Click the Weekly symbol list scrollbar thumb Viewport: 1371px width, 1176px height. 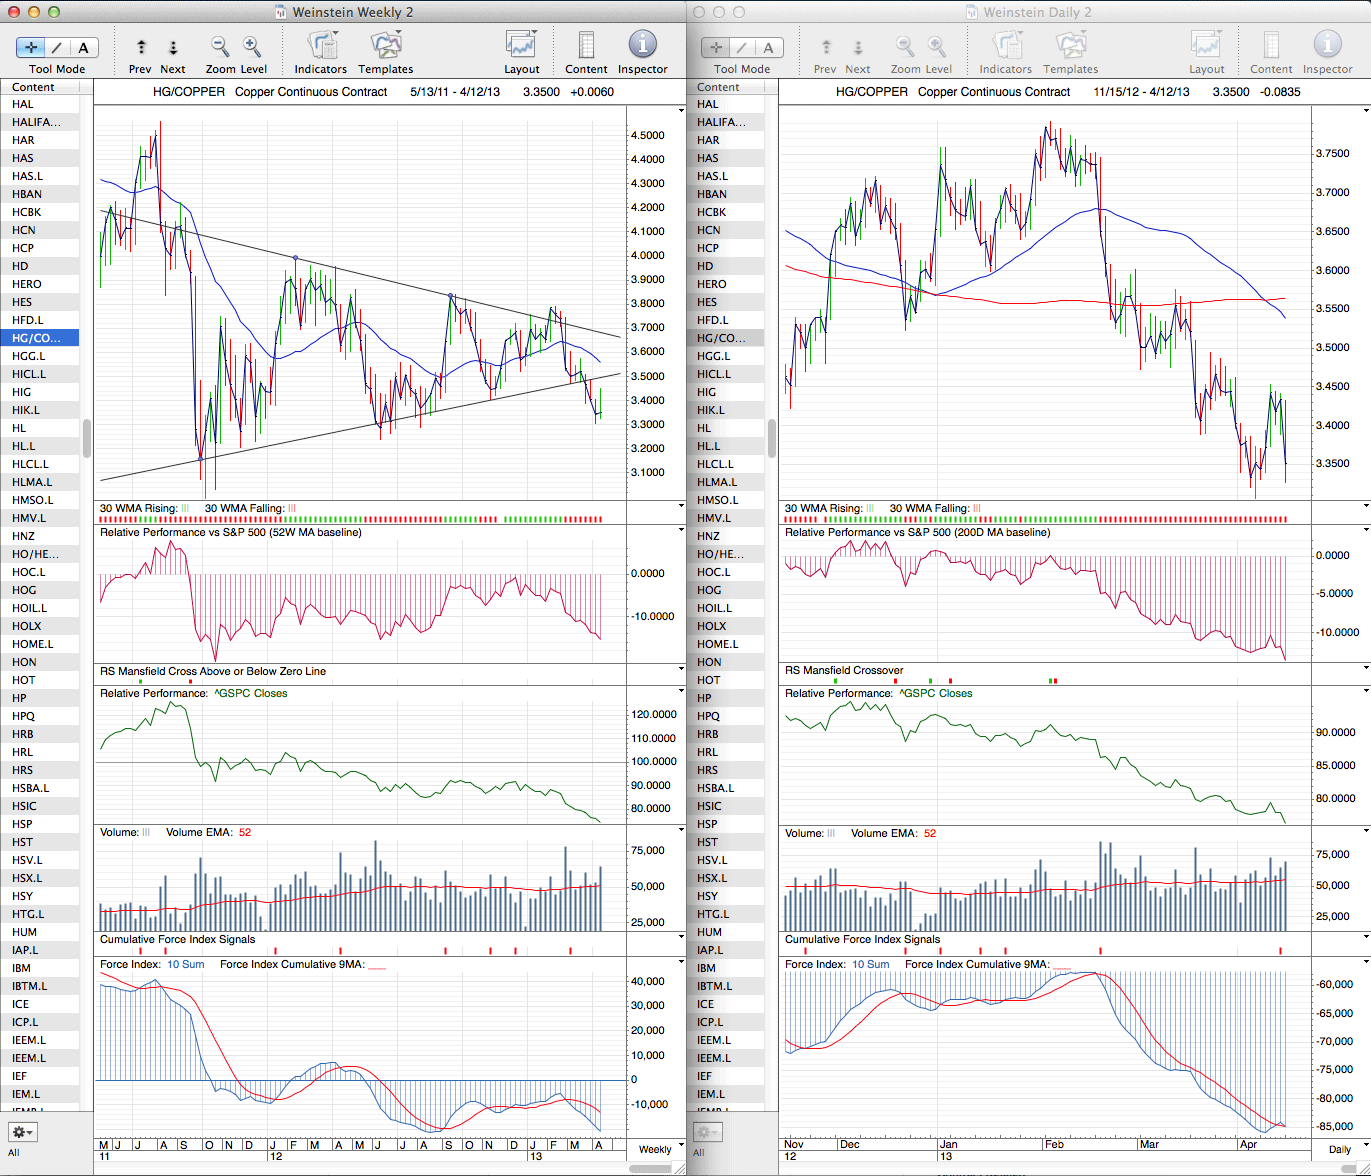(87, 437)
